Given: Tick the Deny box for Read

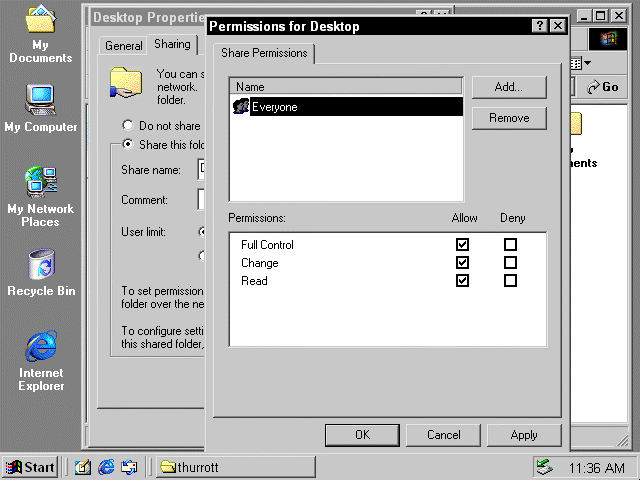Looking at the screenshot, I should tap(510, 281).
